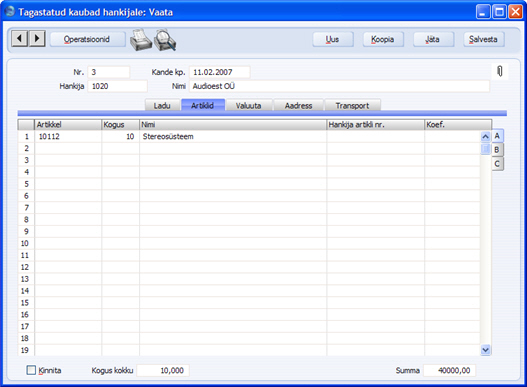
Task: Select the Artiklid tab
Action: [x=203, y=105]
